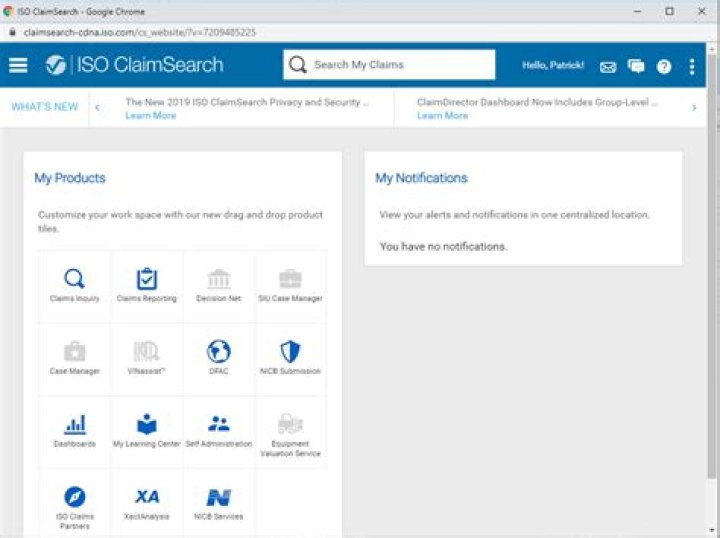The width and height of the screenshot is (720, 538).
Task: Open the My Learning Center tile
Action: point(146,432)
